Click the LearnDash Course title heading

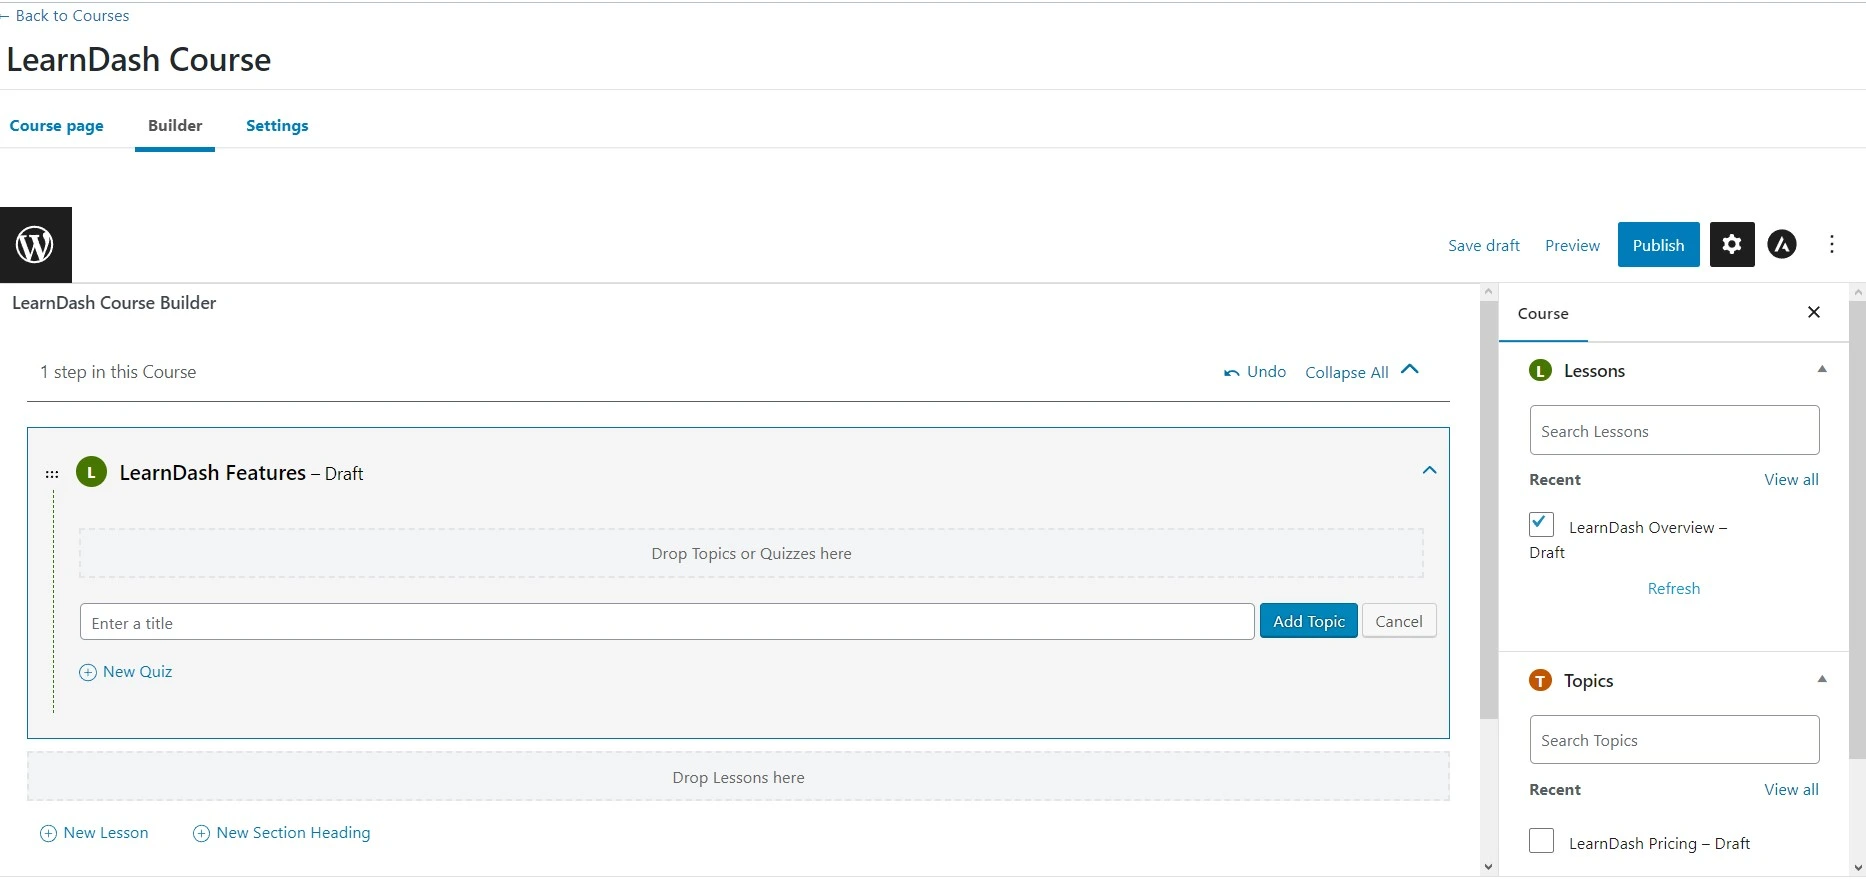(139, 60)
